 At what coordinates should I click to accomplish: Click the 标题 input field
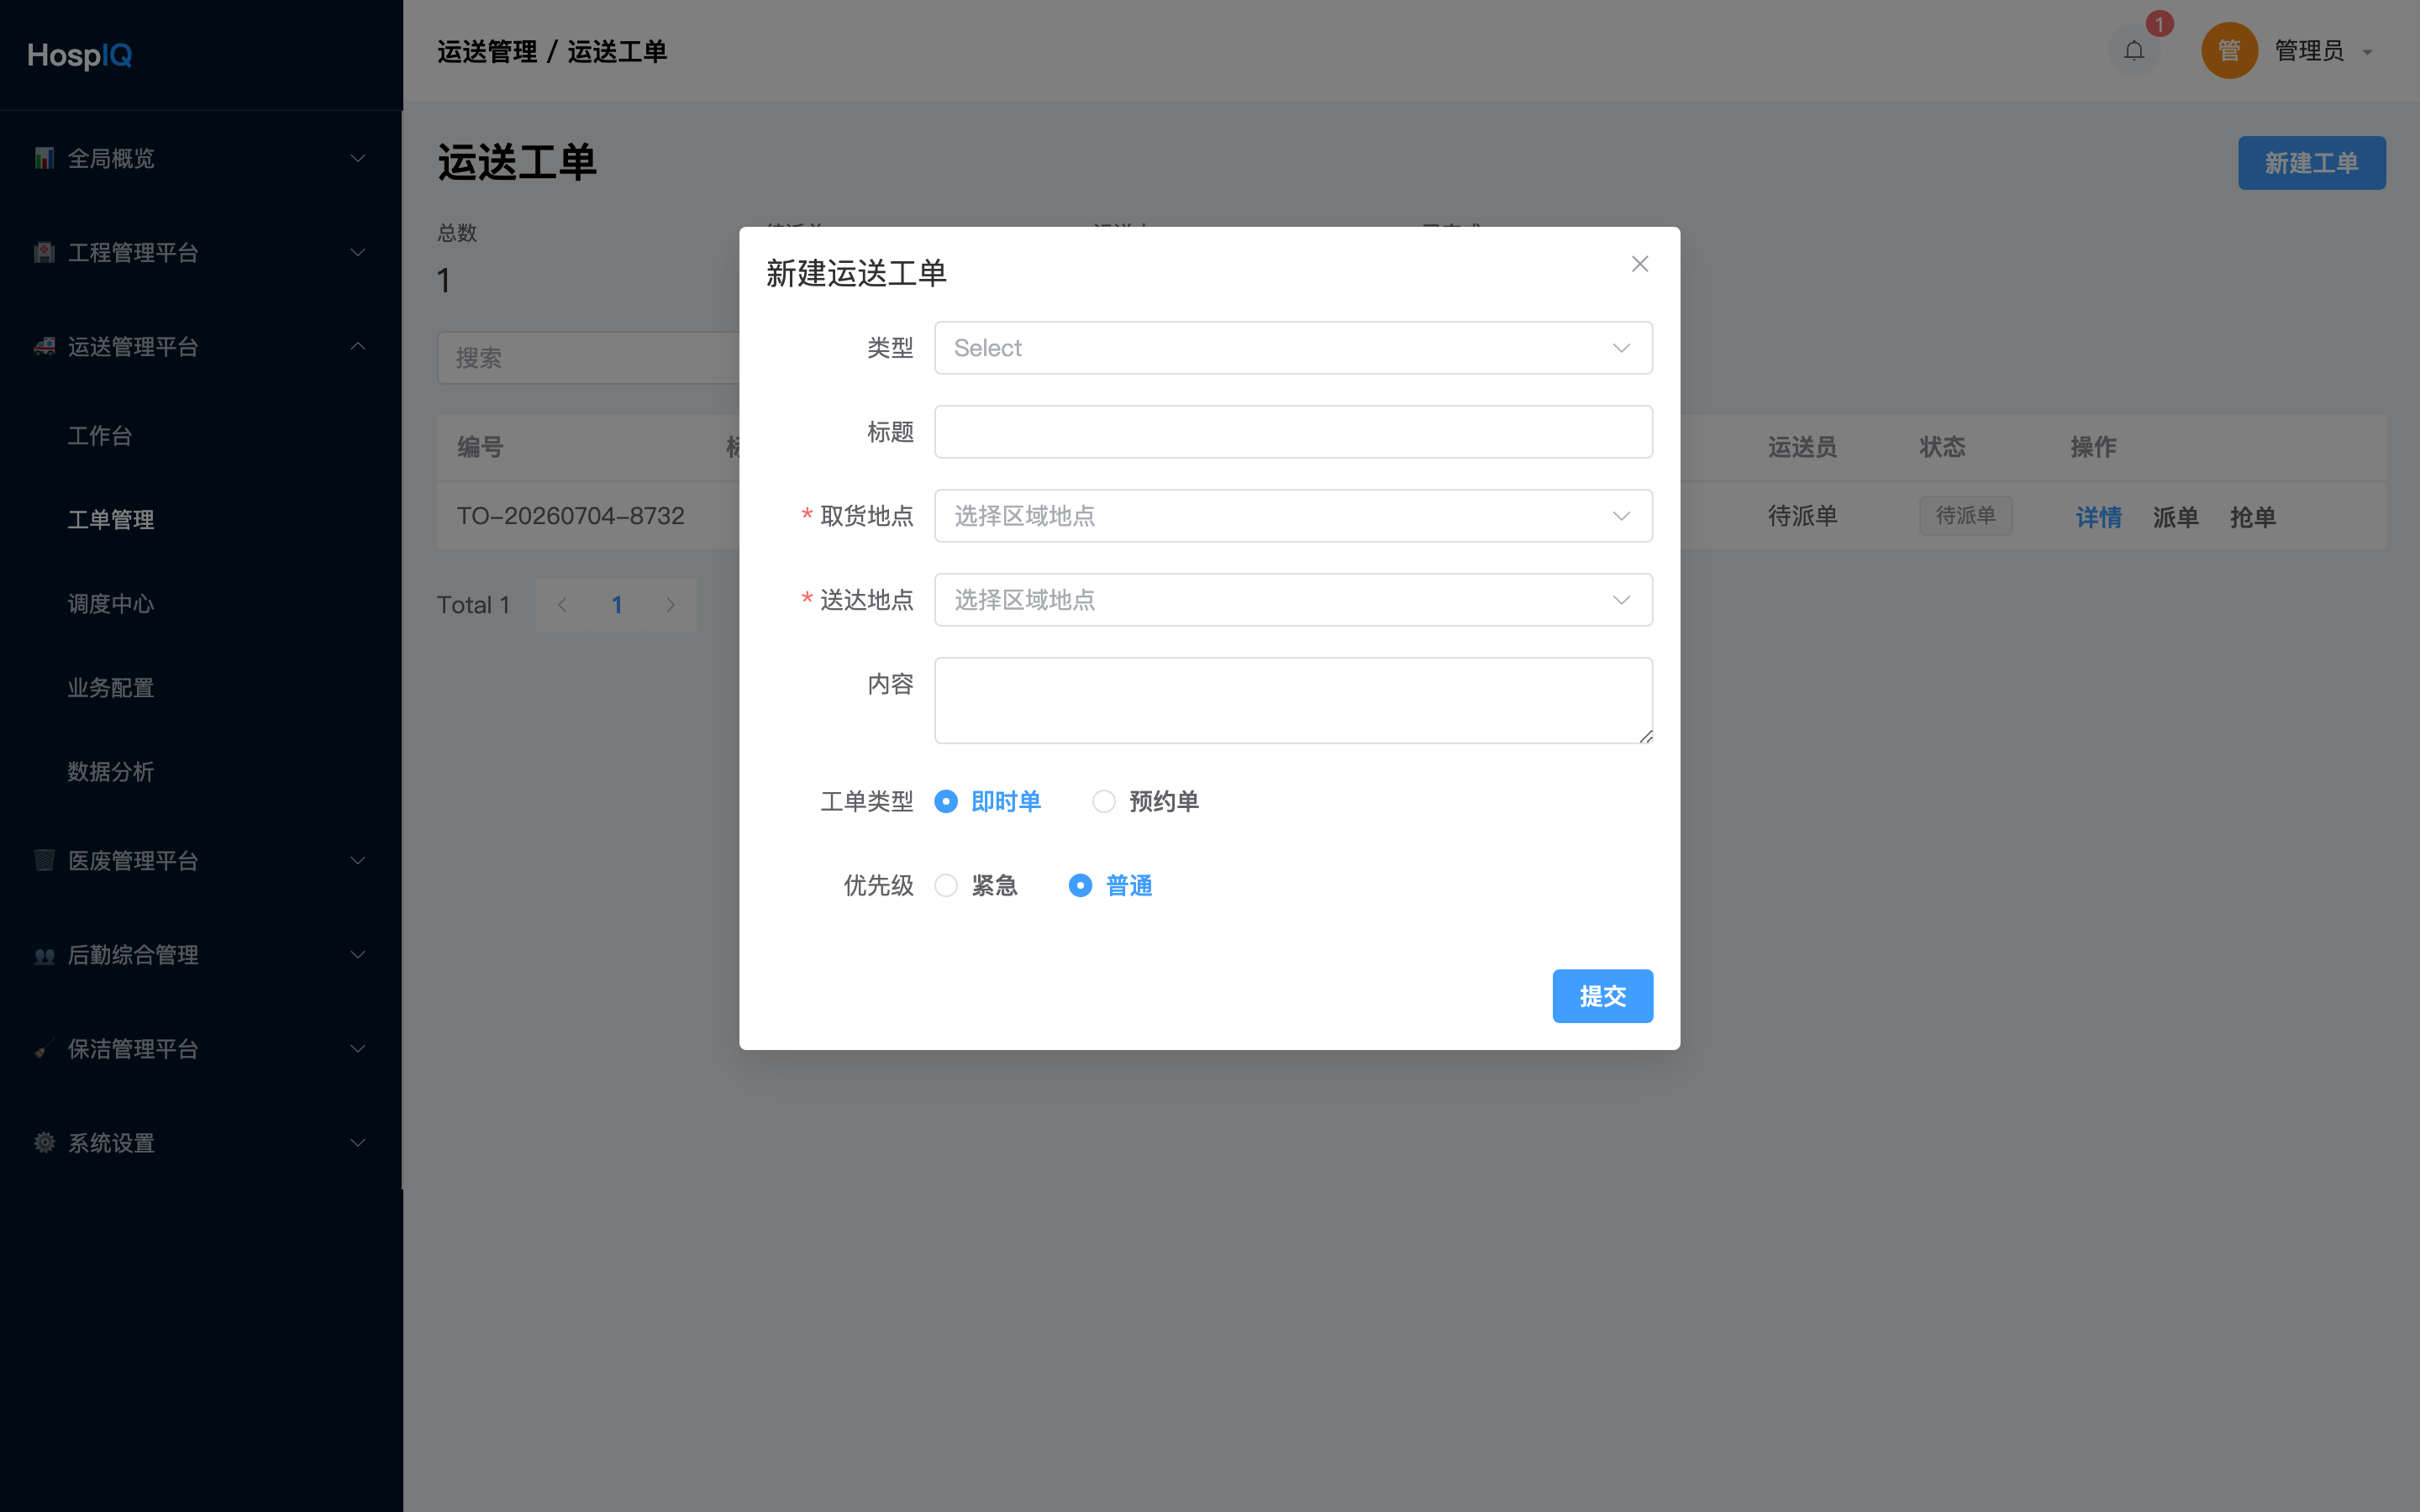click(x=1293, y=432)
